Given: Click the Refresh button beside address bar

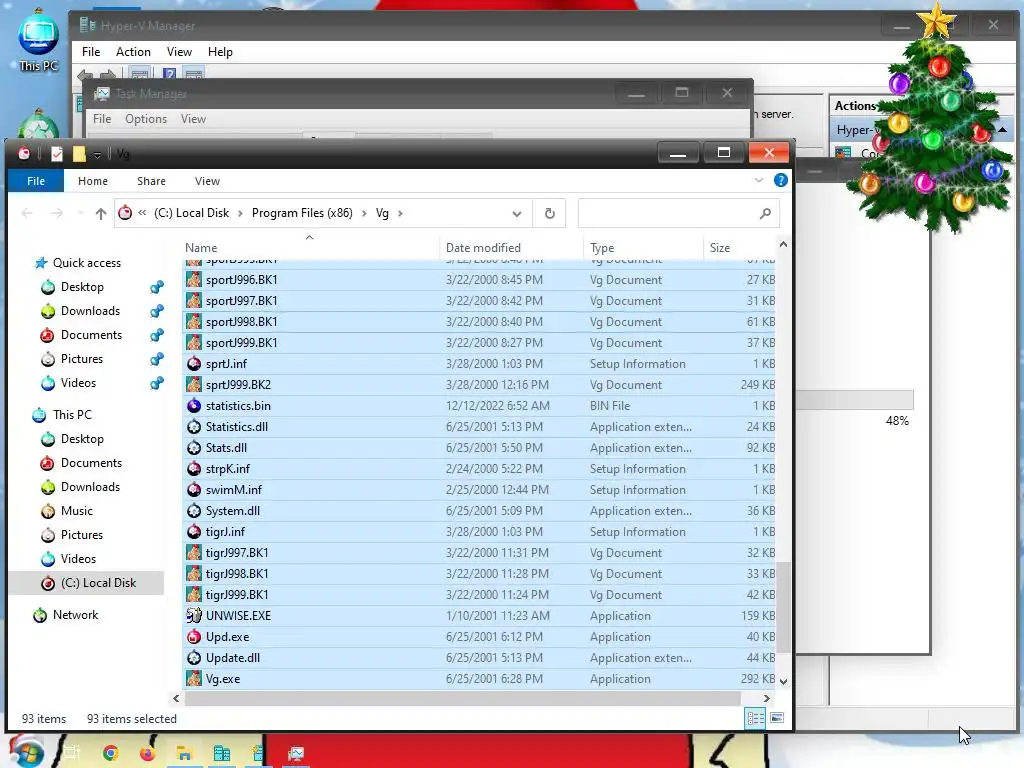Looking at the screenshot, I should point(549,214).
